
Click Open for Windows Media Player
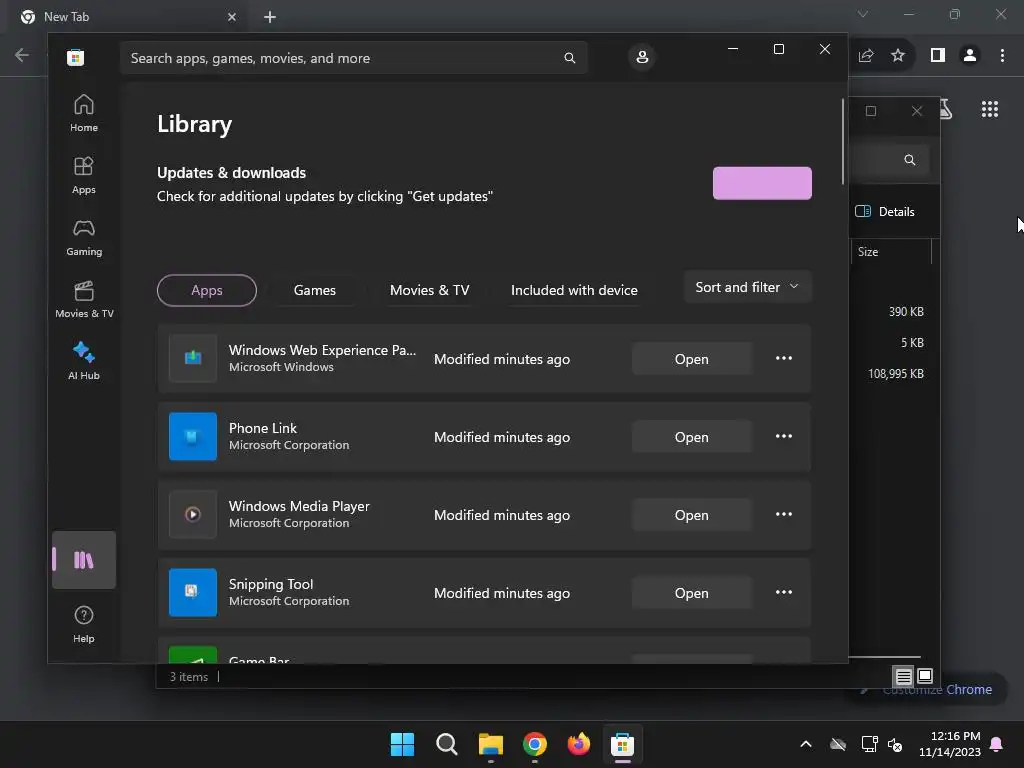point(692,515)
